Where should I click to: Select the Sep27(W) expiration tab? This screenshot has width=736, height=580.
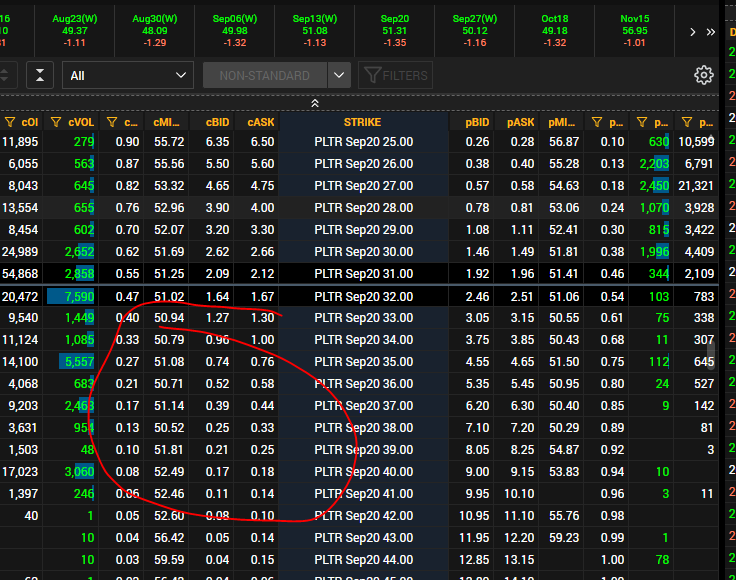[475, 31]
